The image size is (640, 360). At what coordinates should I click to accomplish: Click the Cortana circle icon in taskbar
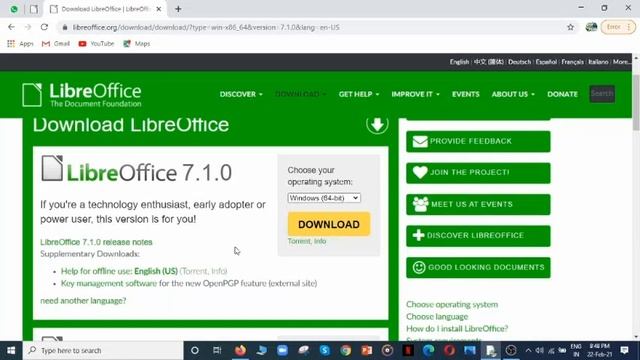click(x=195, y=350)
